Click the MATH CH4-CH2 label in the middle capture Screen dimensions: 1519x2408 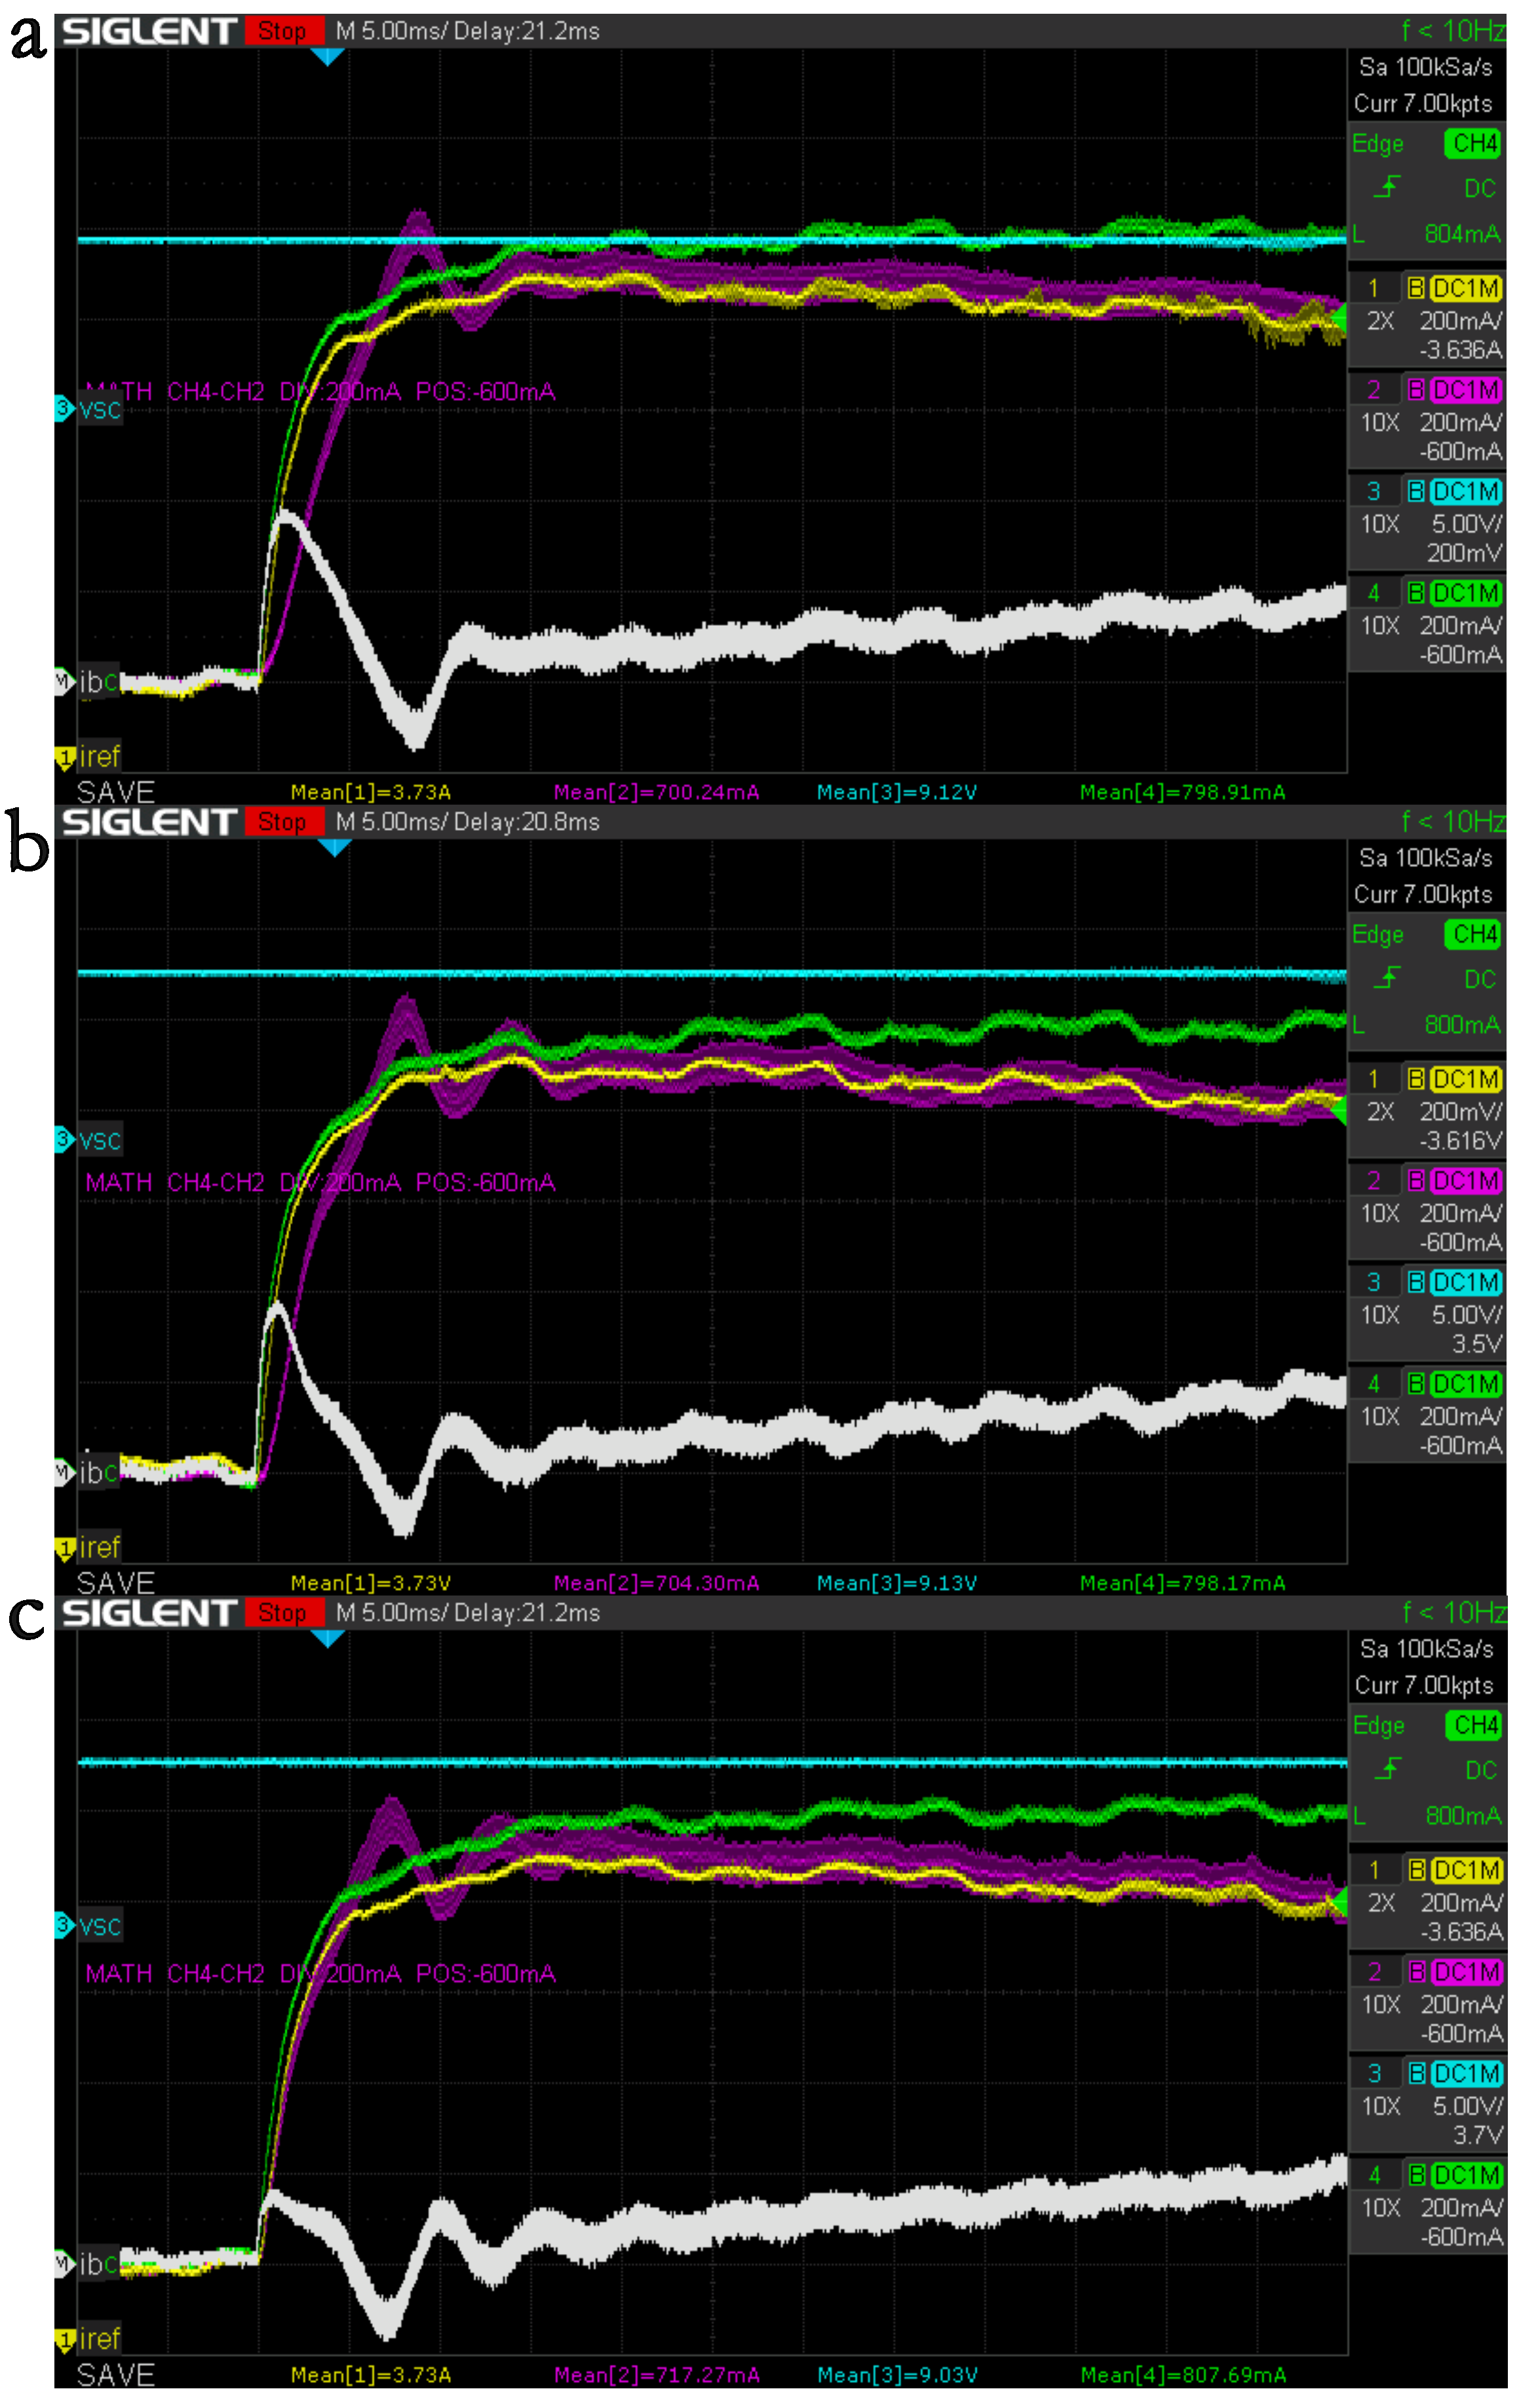click(175, 1182)
